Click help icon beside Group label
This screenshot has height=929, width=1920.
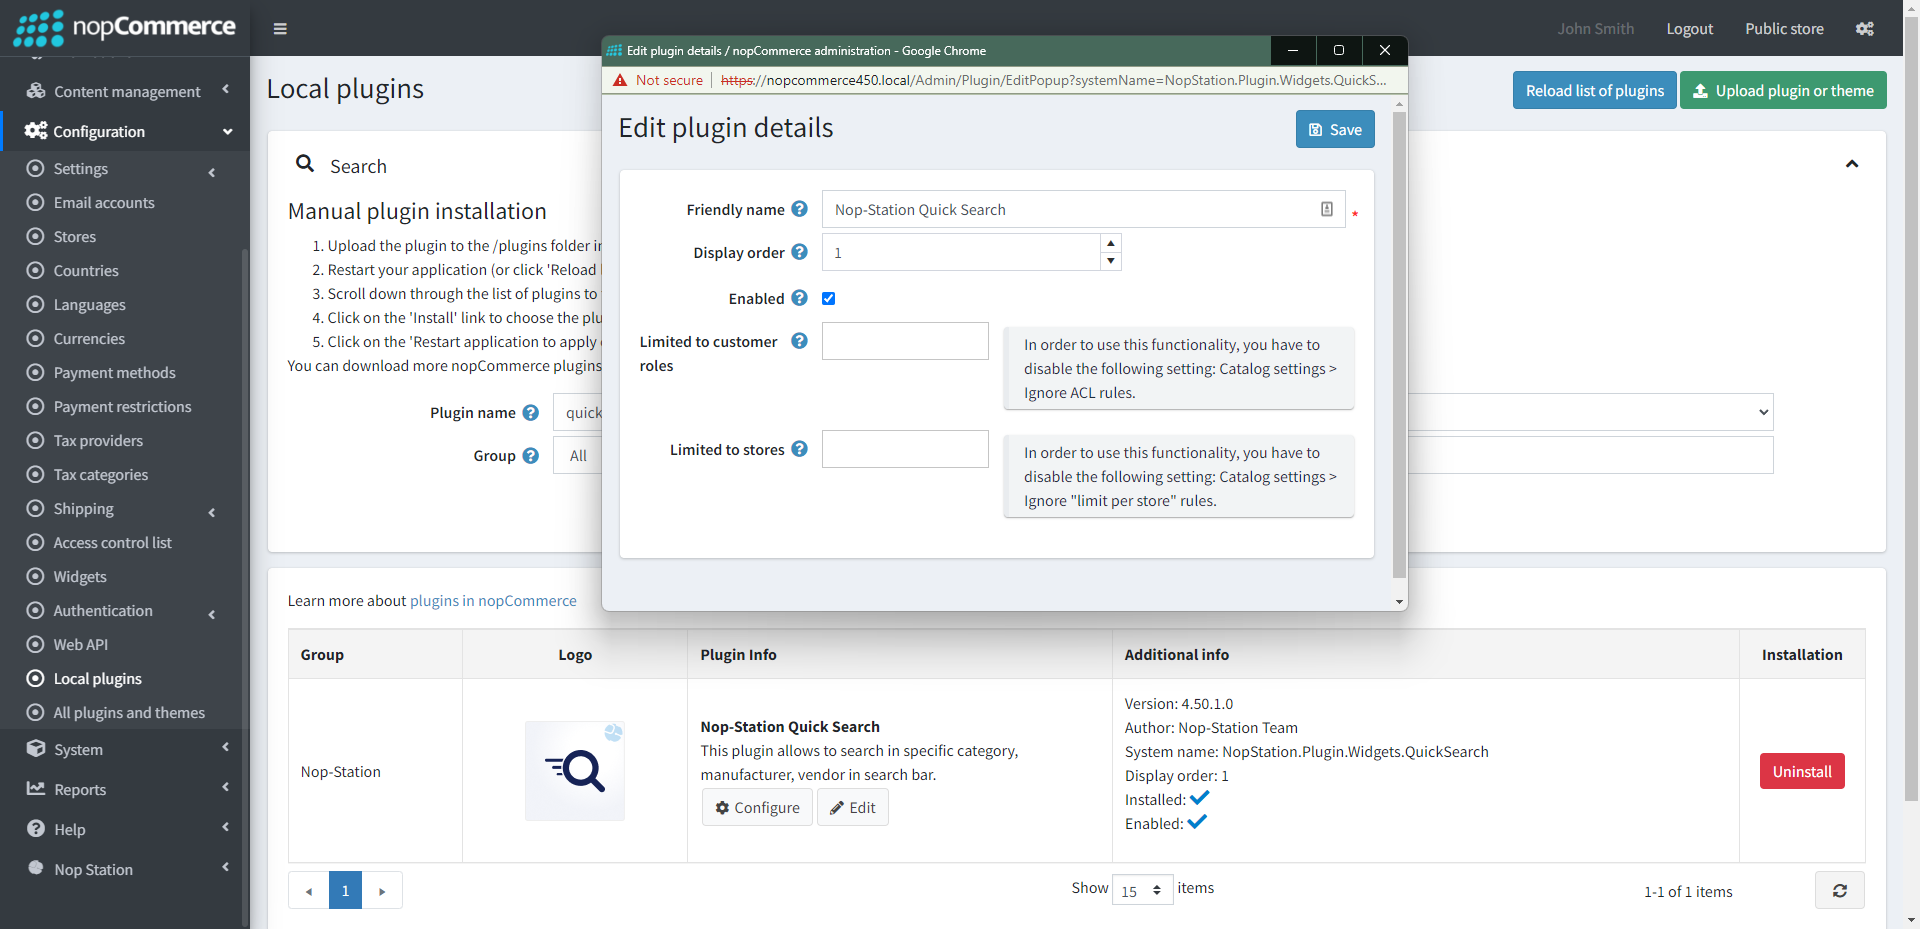click(x=531, y=456)
